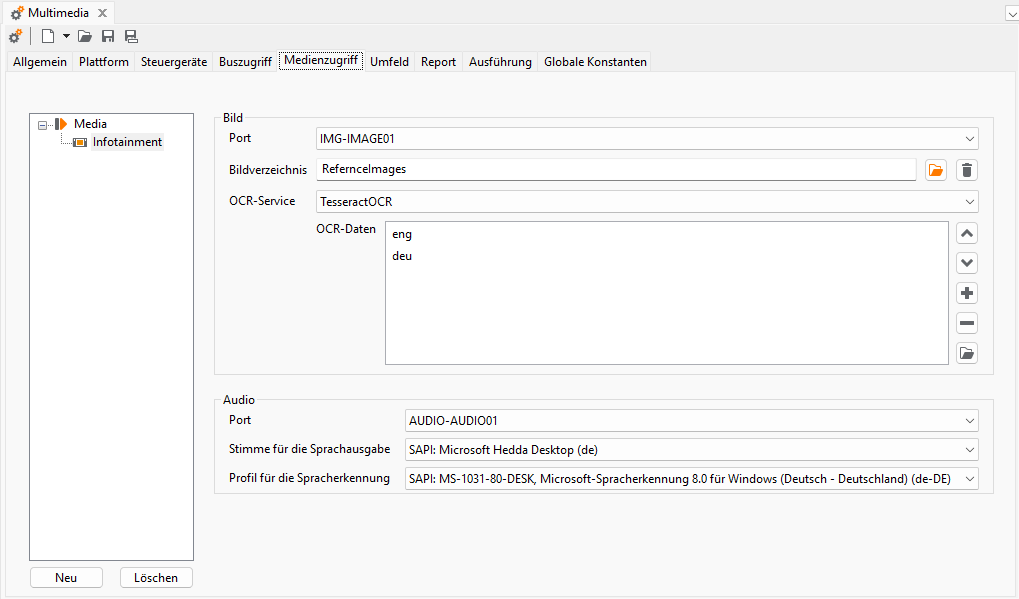Image resolution: width=1019 pixels, height=599 pixels.
Task: Move OCR data entry up with the up arrow
Action: click(x=967, y=233)
